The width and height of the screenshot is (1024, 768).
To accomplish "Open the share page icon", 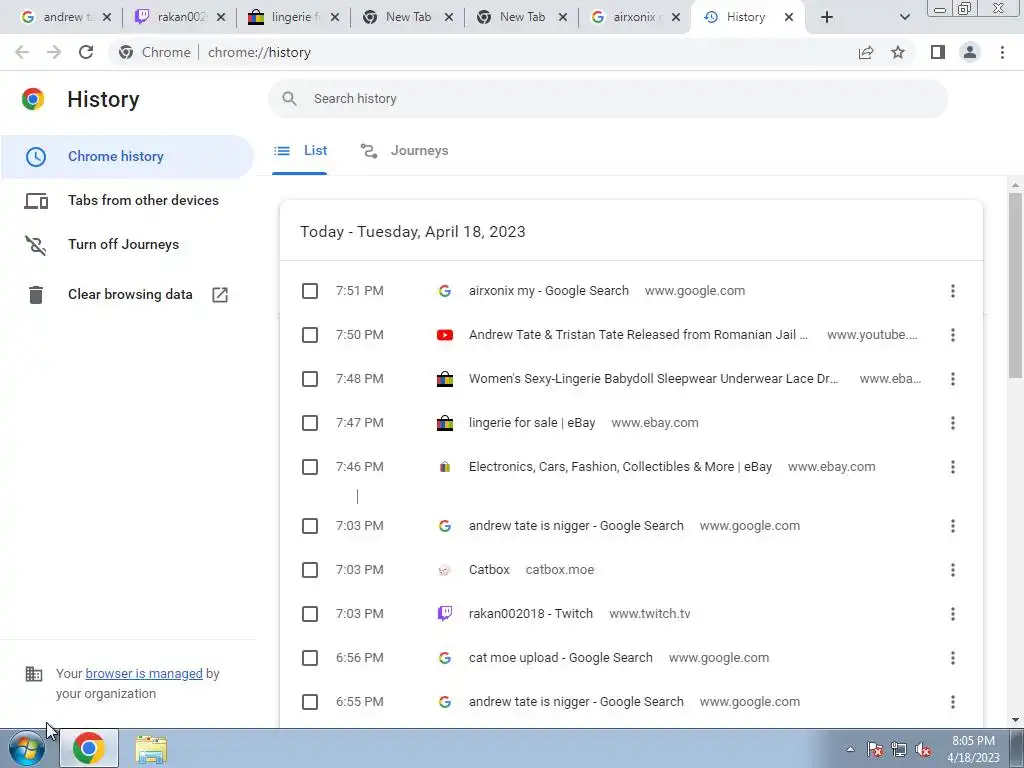I will point(866,52).
